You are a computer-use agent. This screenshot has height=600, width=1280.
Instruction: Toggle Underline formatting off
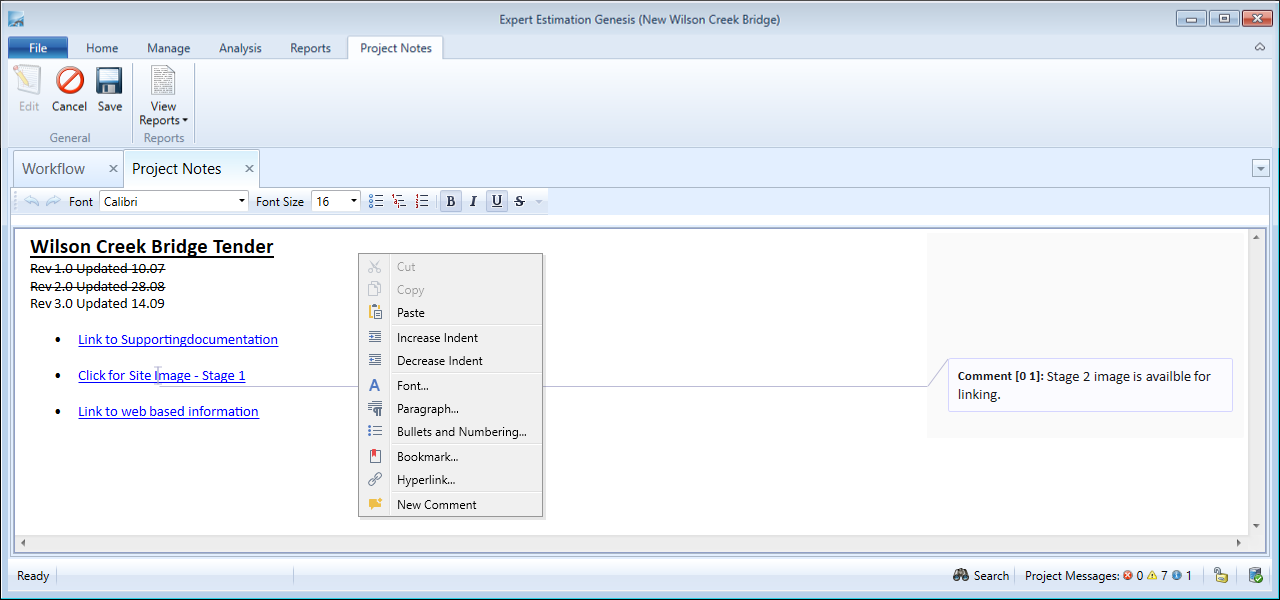pyautogui.click(x=496, y=202)
